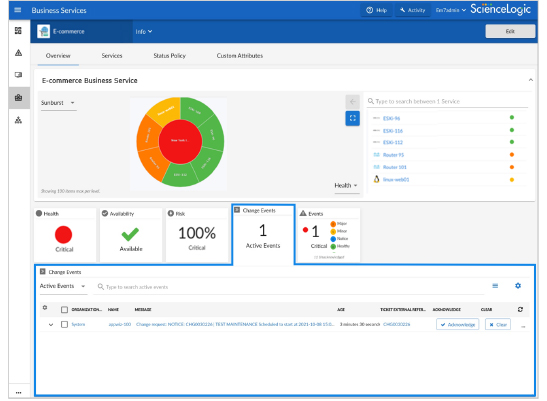
Task: Click the Availability checkmark header icon
Action: [x=105, y=213]
